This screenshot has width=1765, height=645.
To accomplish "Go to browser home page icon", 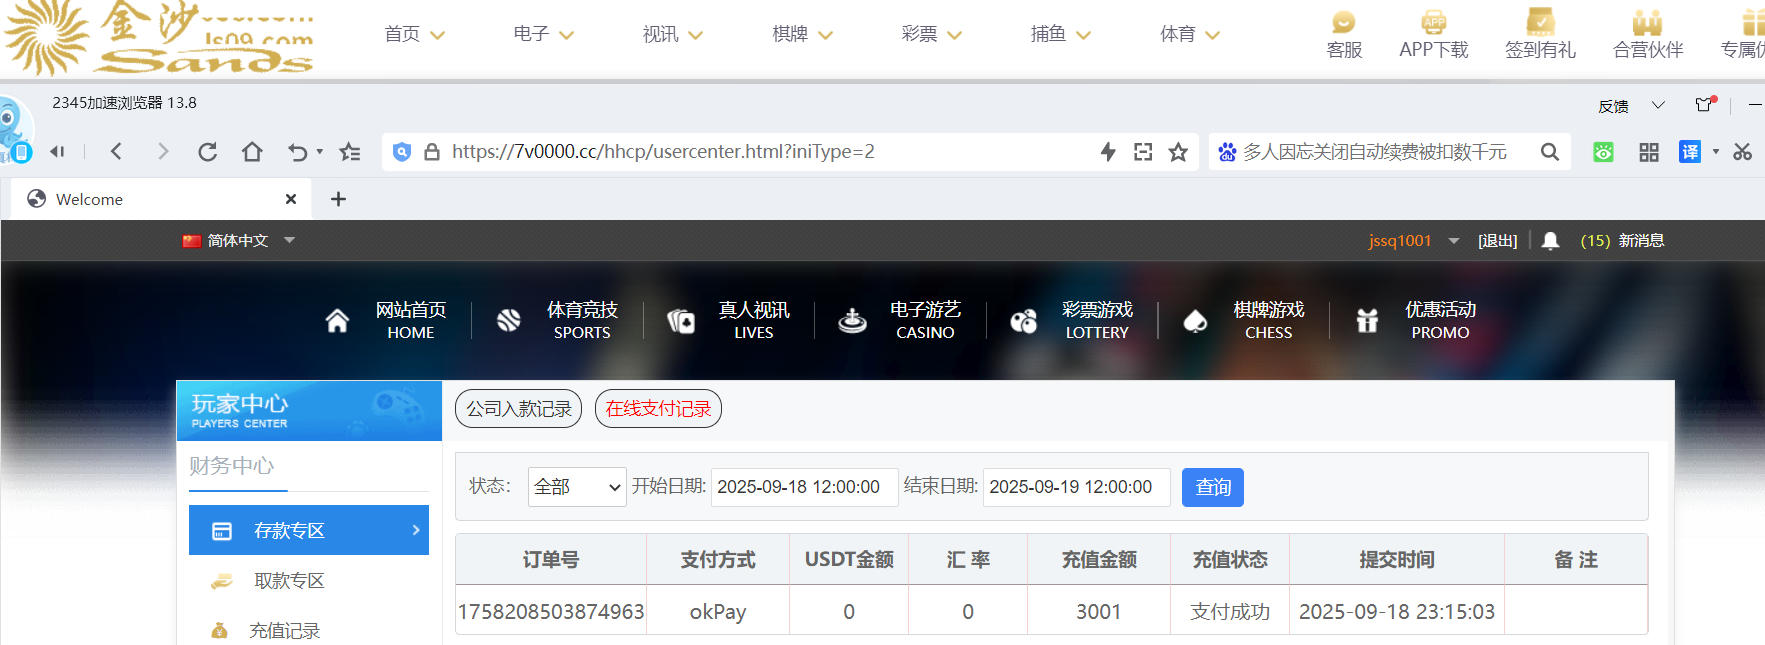I will click(x=252, y=152).
